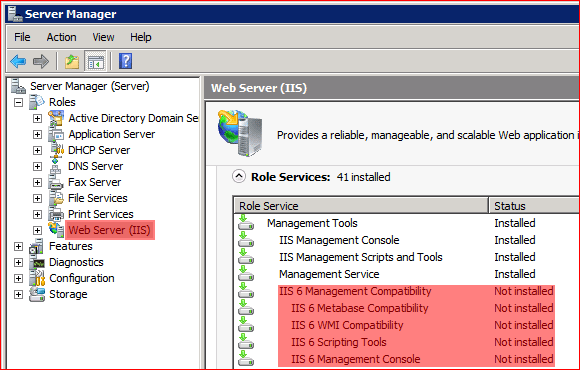Screen dimensions: 580x370
Task: Click the Up one level folder icon
Action: click(72, 61)
